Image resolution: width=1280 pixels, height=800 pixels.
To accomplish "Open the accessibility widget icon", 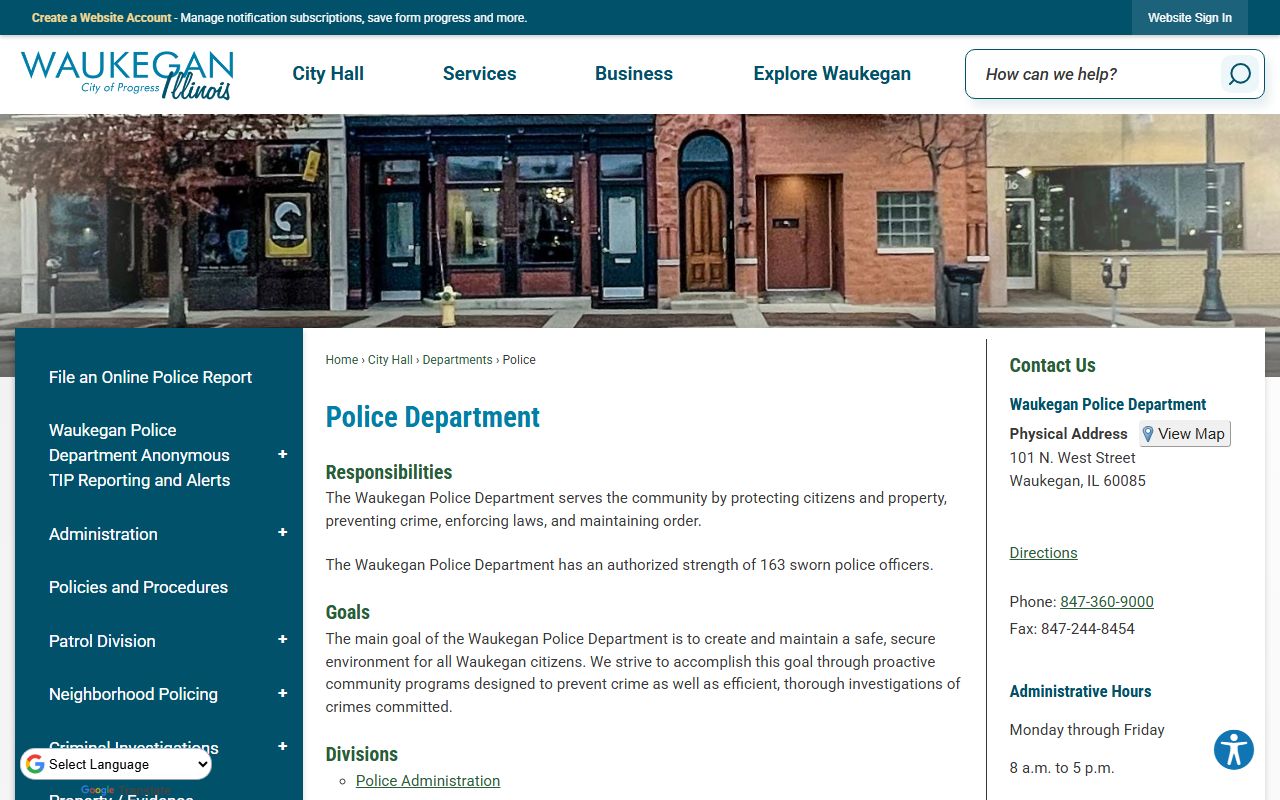I will click(1234, 750).
